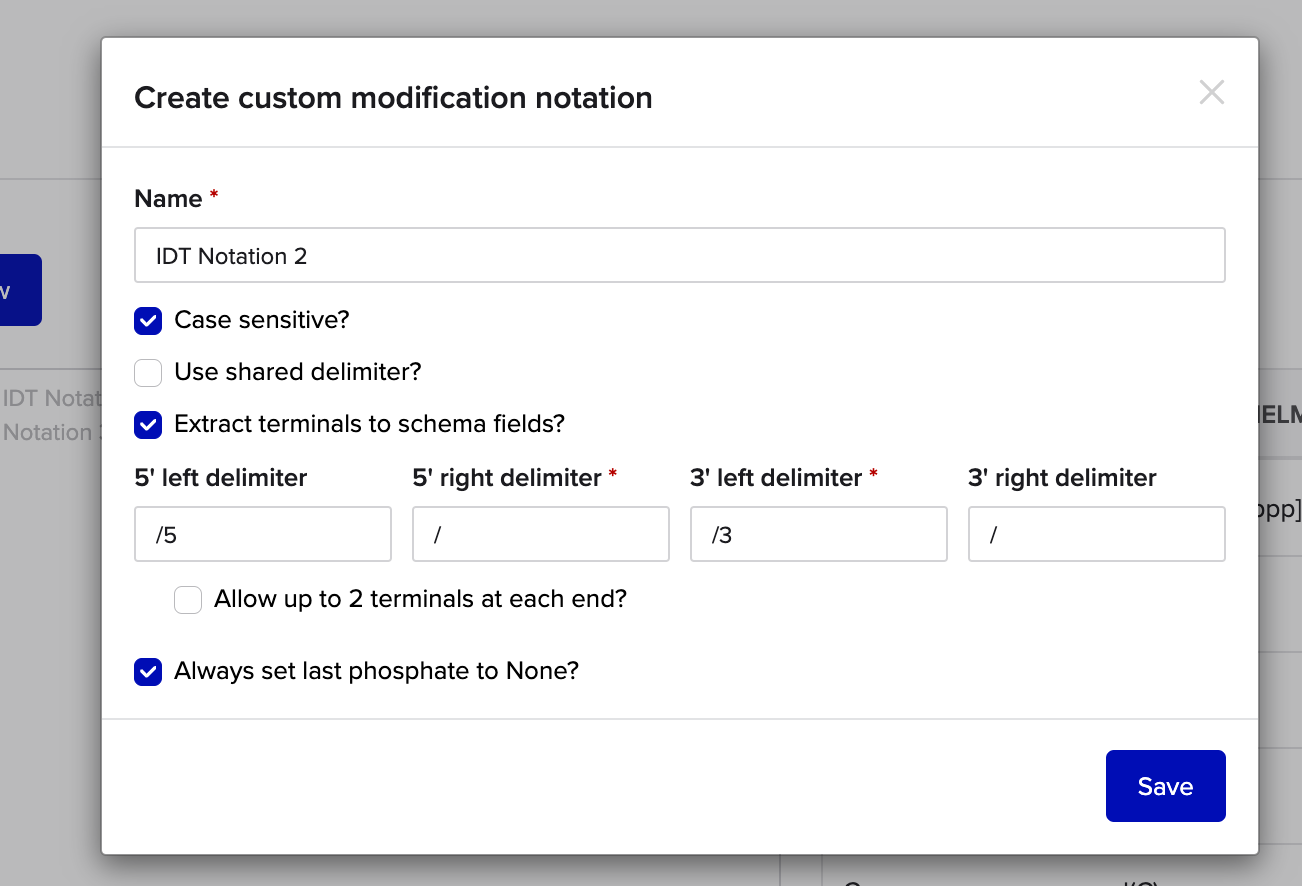Click the 3' right delimiter field
1302x886 pixels.
1096,535
